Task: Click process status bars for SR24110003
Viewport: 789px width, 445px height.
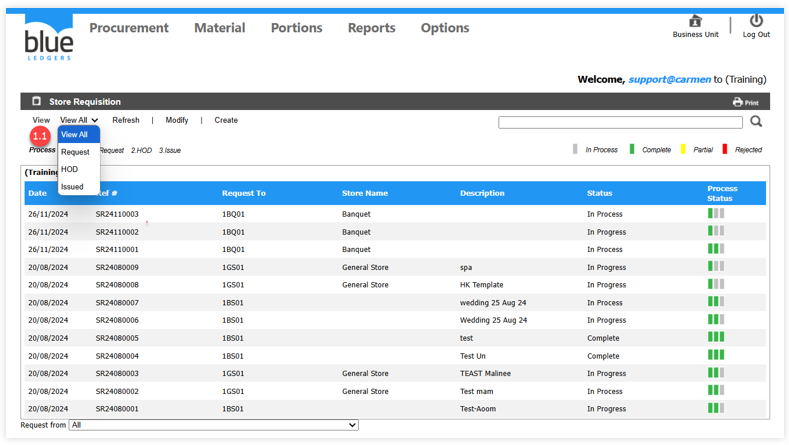Action: pos(716,214)
